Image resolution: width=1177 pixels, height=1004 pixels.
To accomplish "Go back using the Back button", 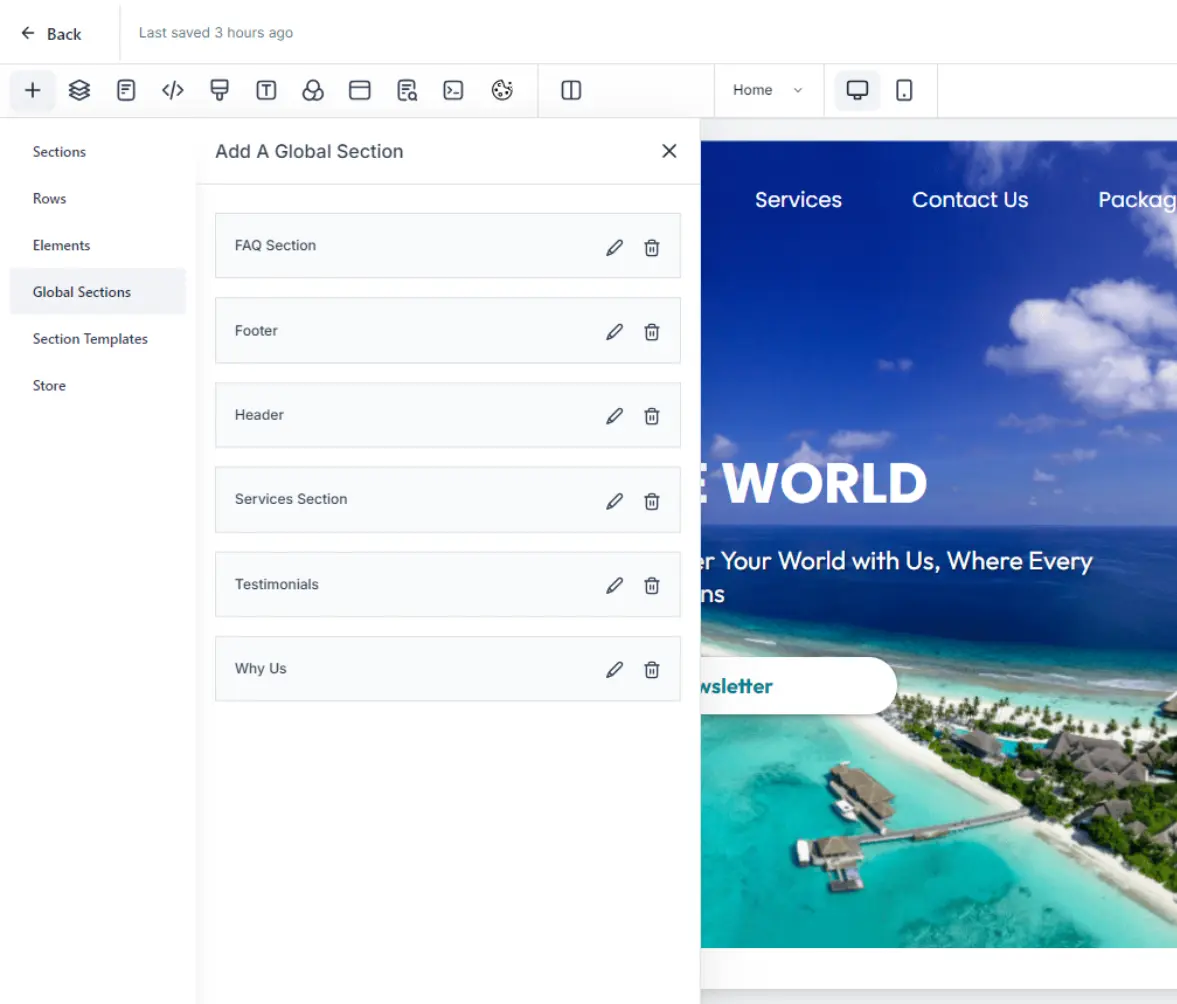I will (x=52, y=34).
